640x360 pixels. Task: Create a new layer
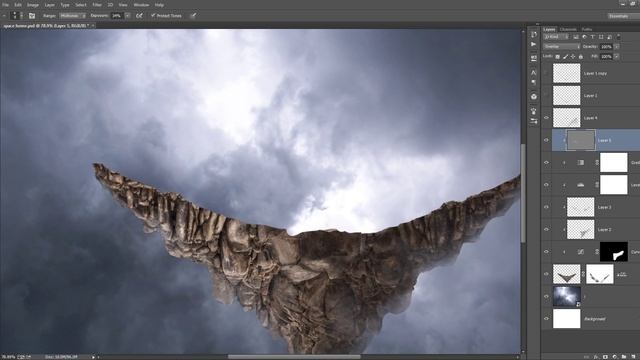pyautogui.click(x=633, y=357)
